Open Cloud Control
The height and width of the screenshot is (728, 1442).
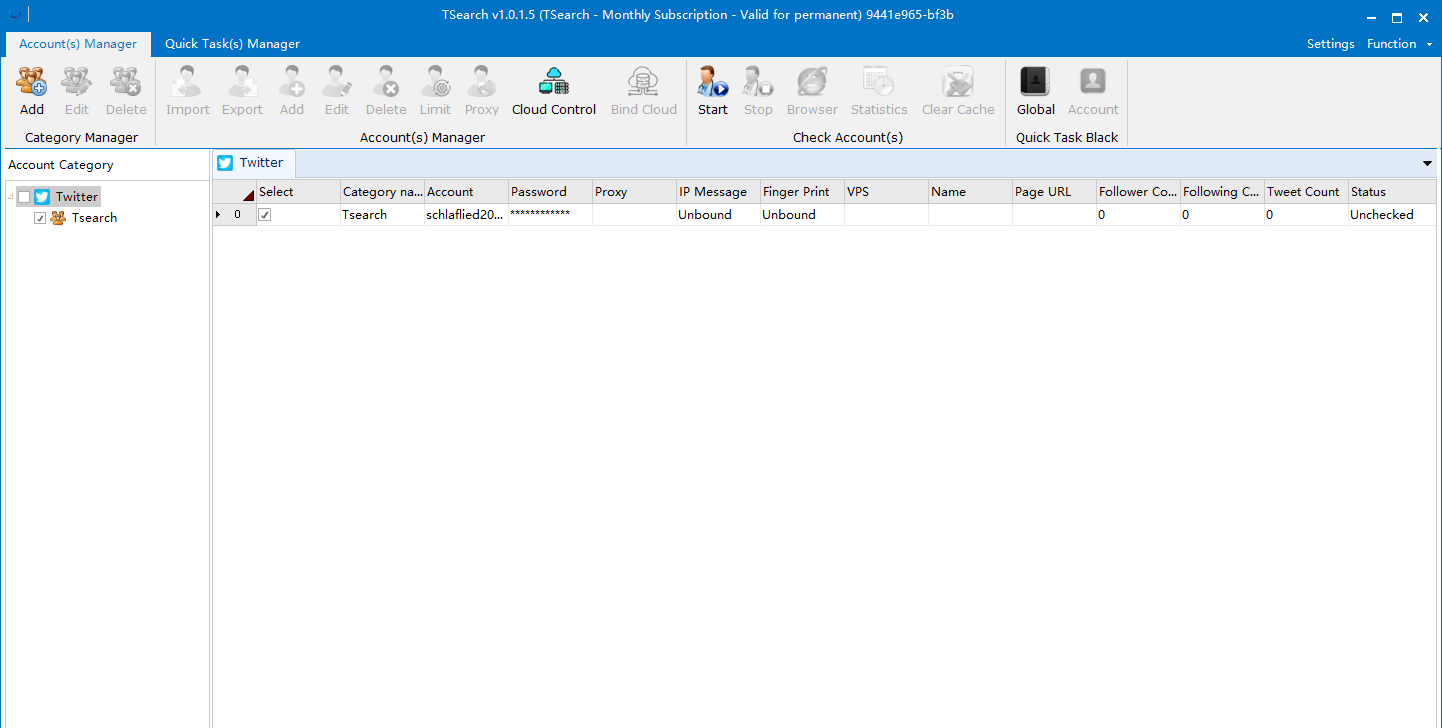point(554,91)
